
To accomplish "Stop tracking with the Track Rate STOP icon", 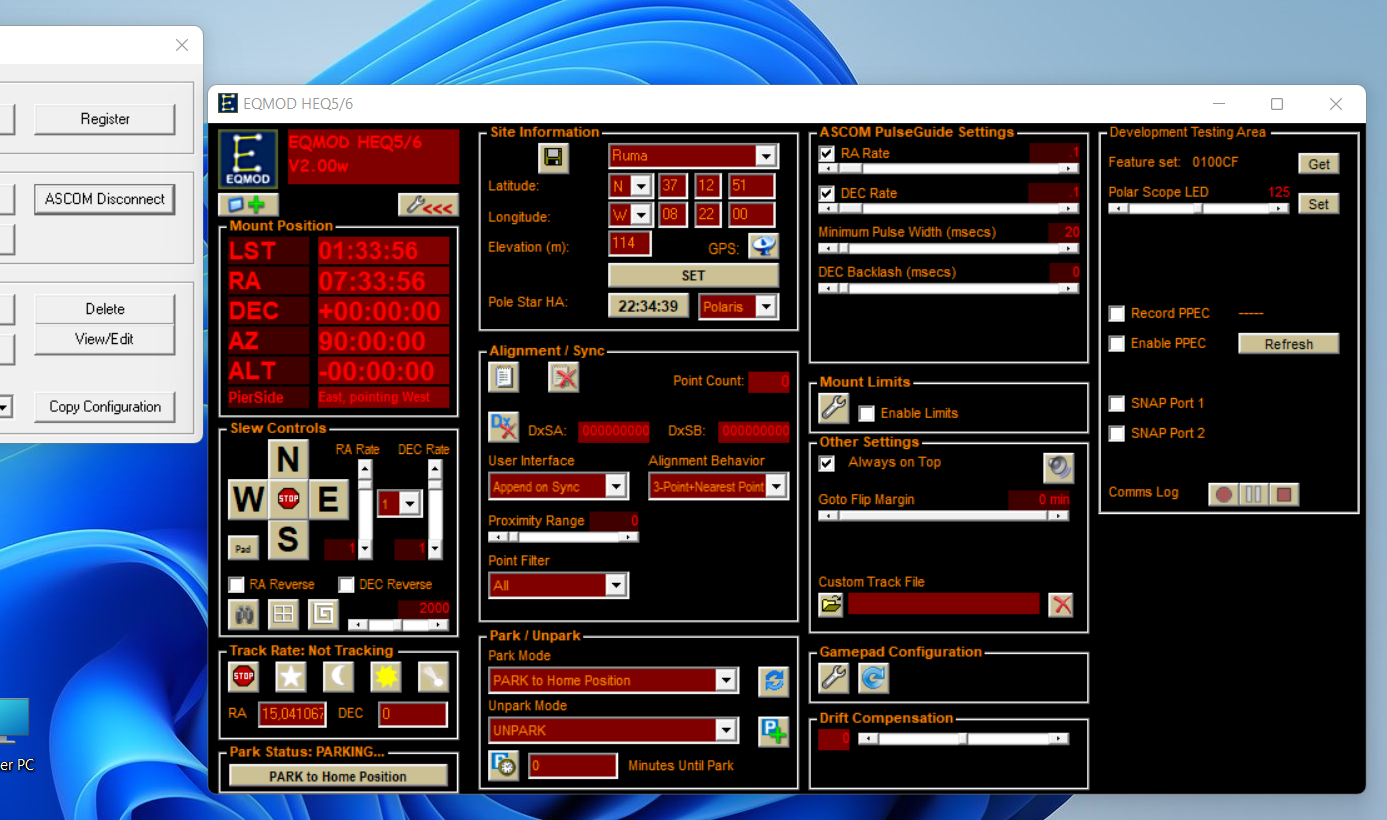I will pyautogui.click(x=244, y=677).
